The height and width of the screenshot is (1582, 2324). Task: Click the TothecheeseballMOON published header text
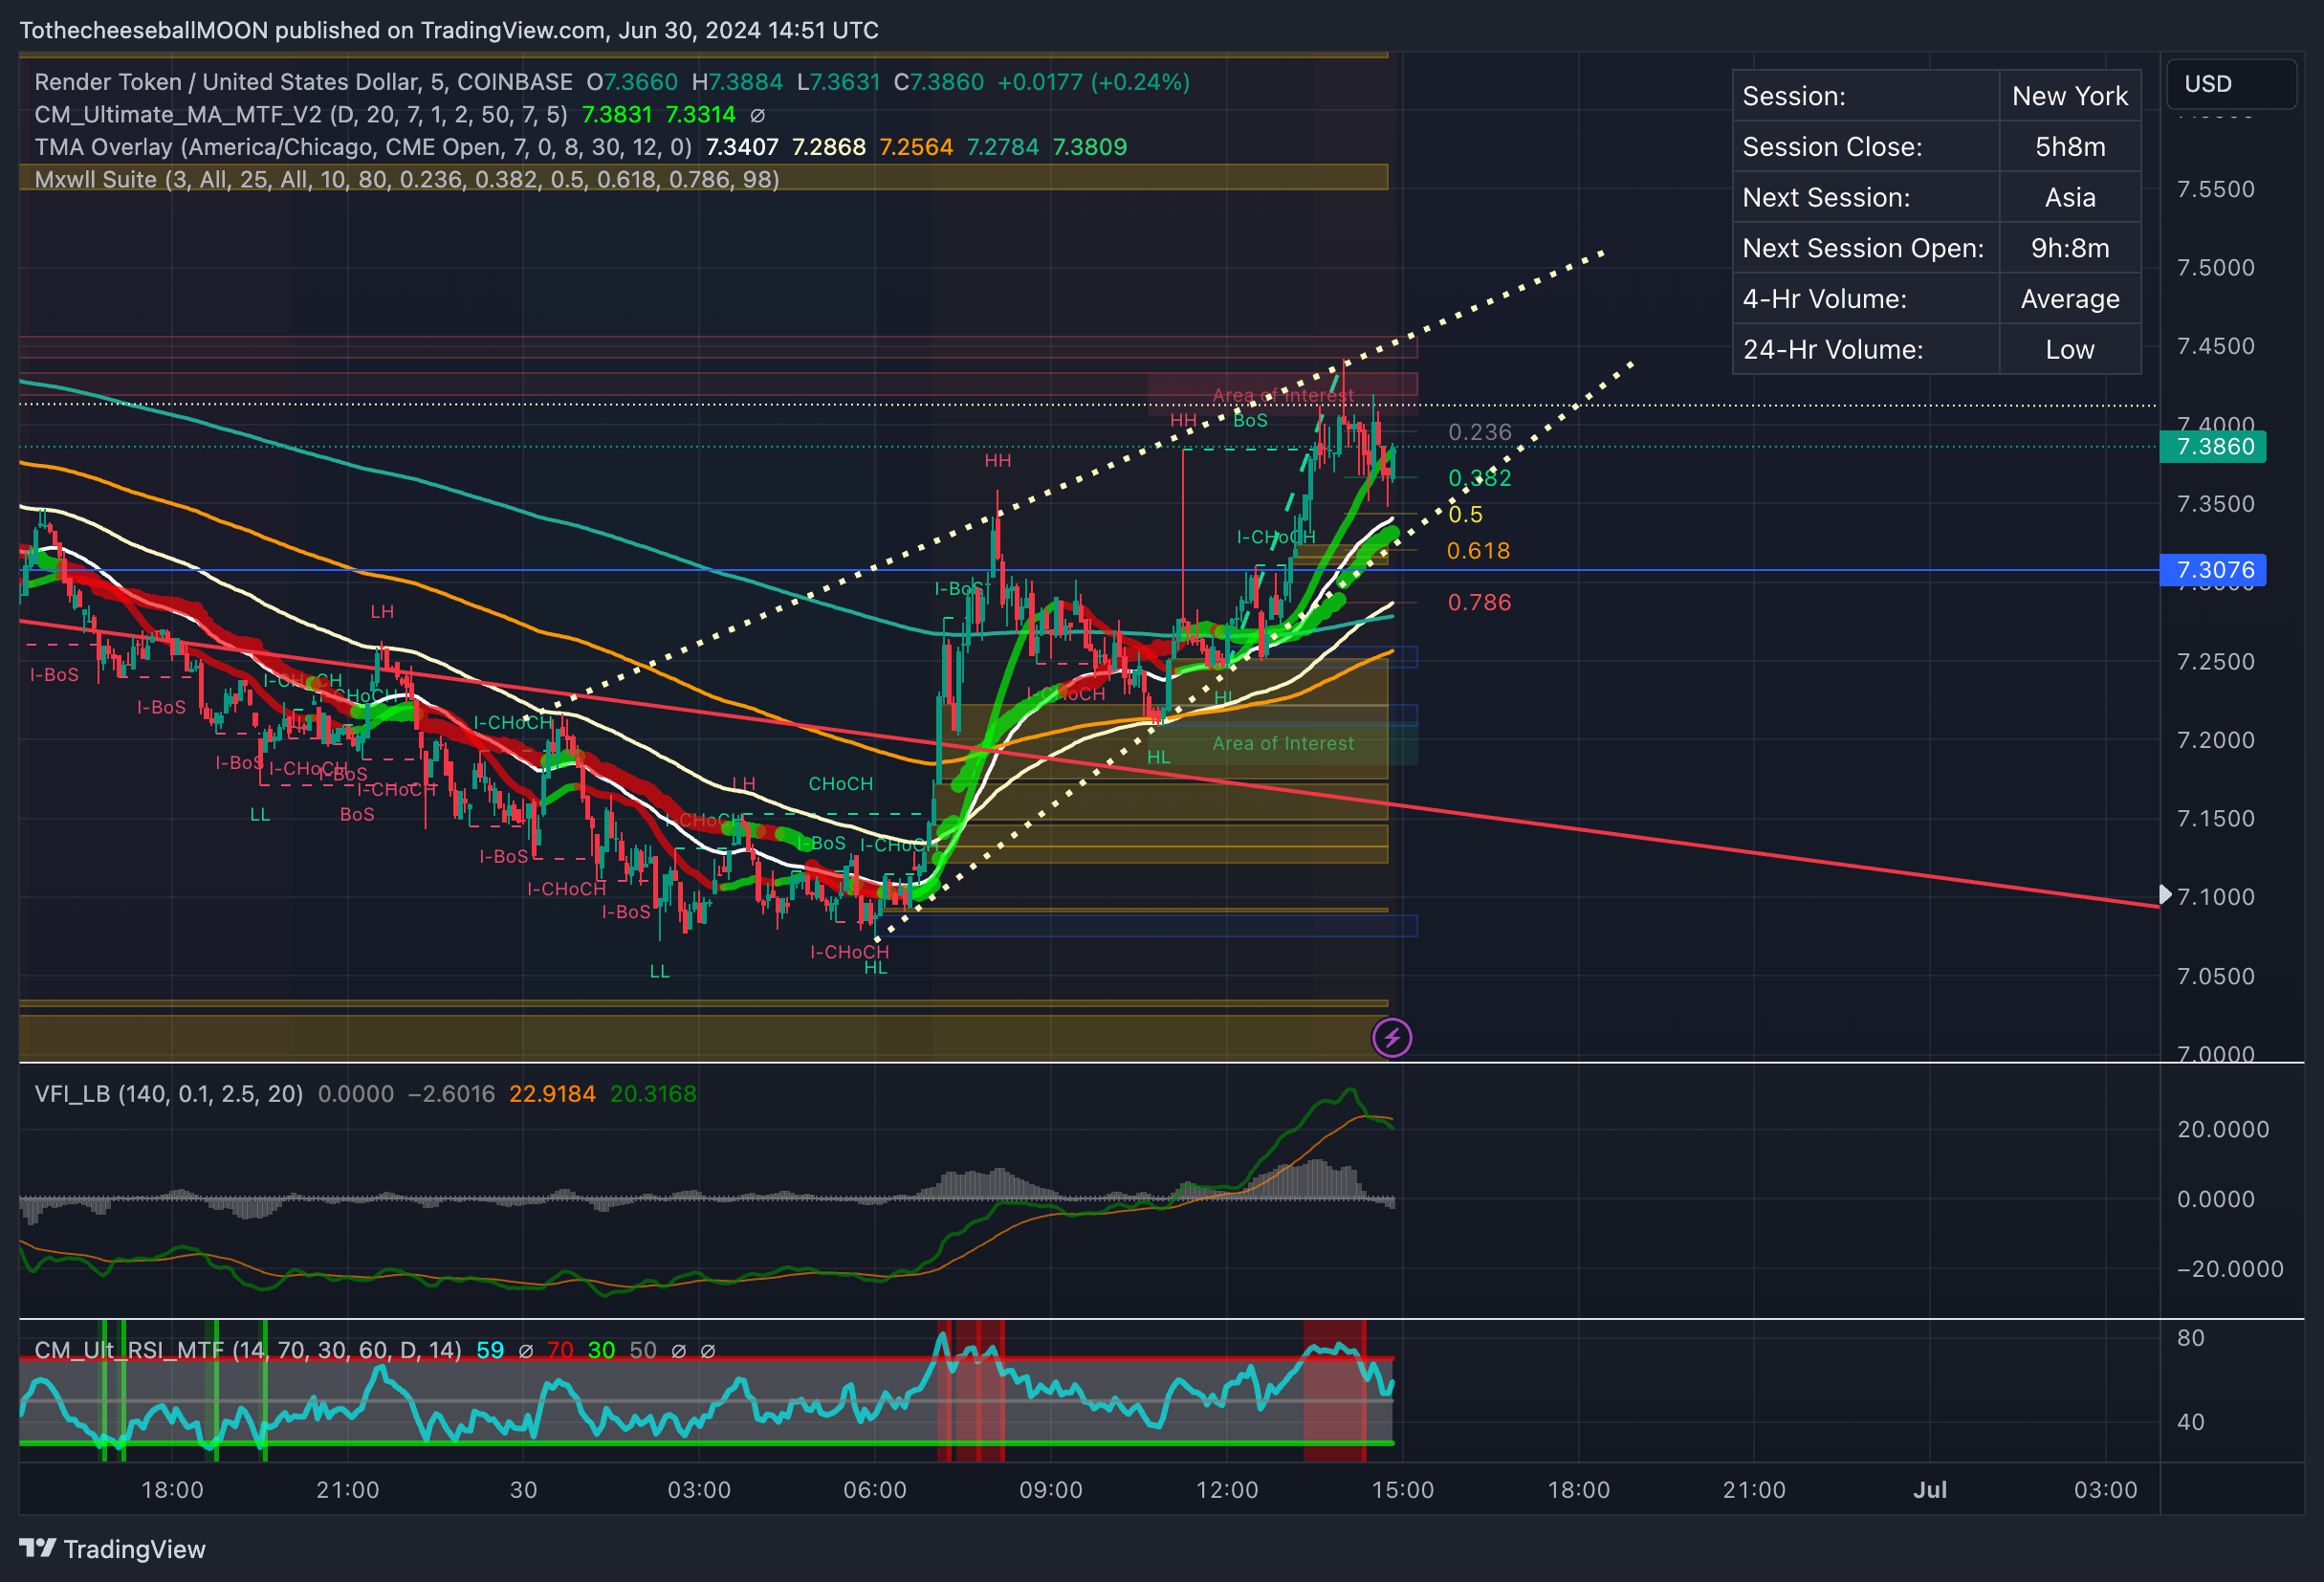449,30
